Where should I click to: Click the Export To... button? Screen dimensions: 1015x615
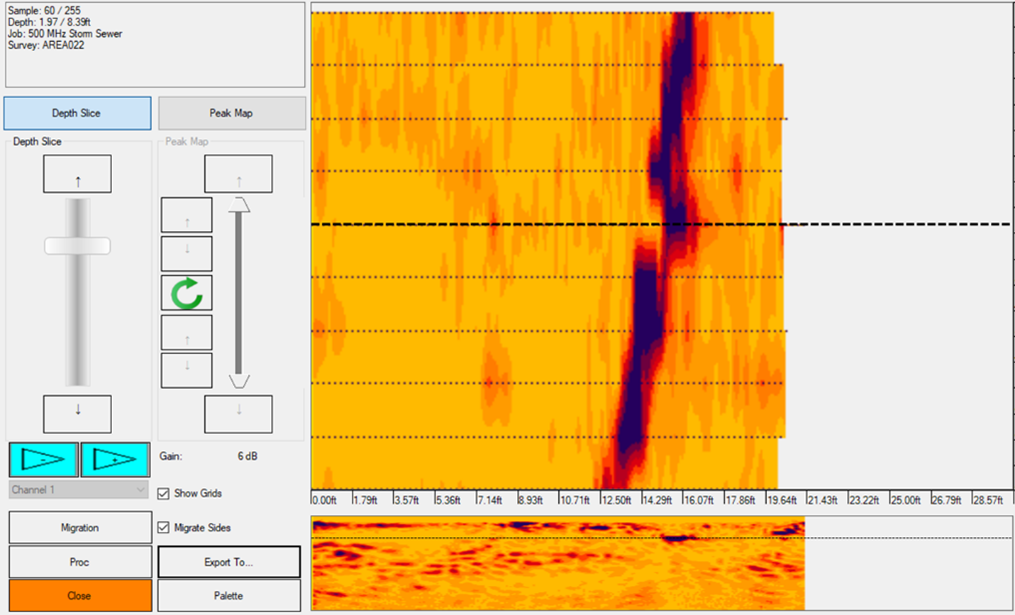(x=228, y=562)
